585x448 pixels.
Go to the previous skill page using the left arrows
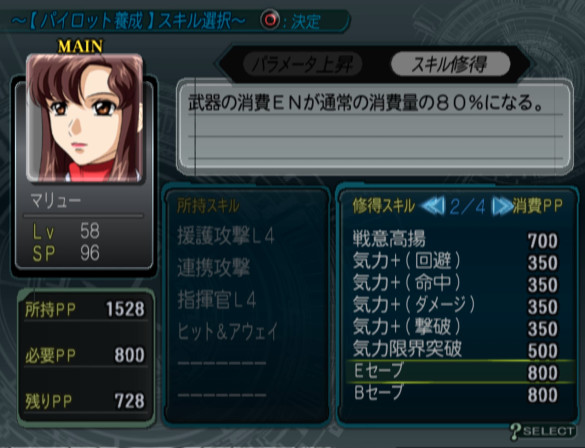pos(432,206)
